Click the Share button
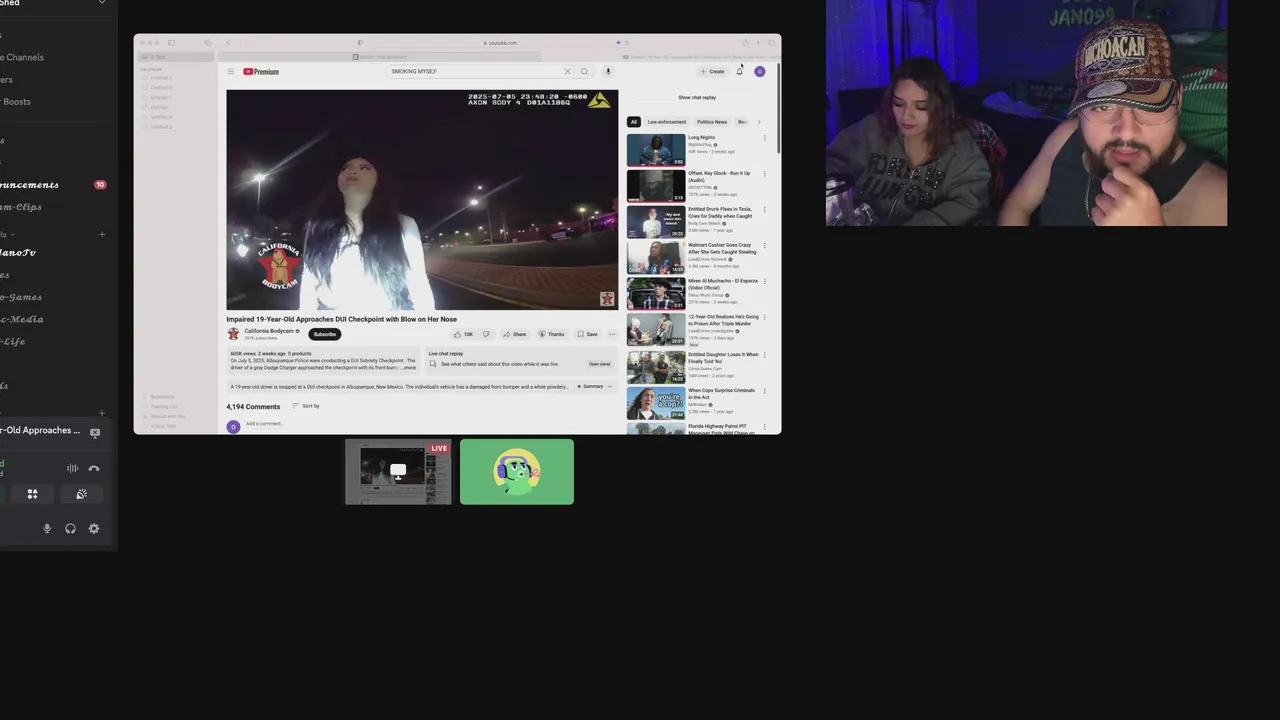Screen dimensions: 1280x720 click(x=515, y=334)
